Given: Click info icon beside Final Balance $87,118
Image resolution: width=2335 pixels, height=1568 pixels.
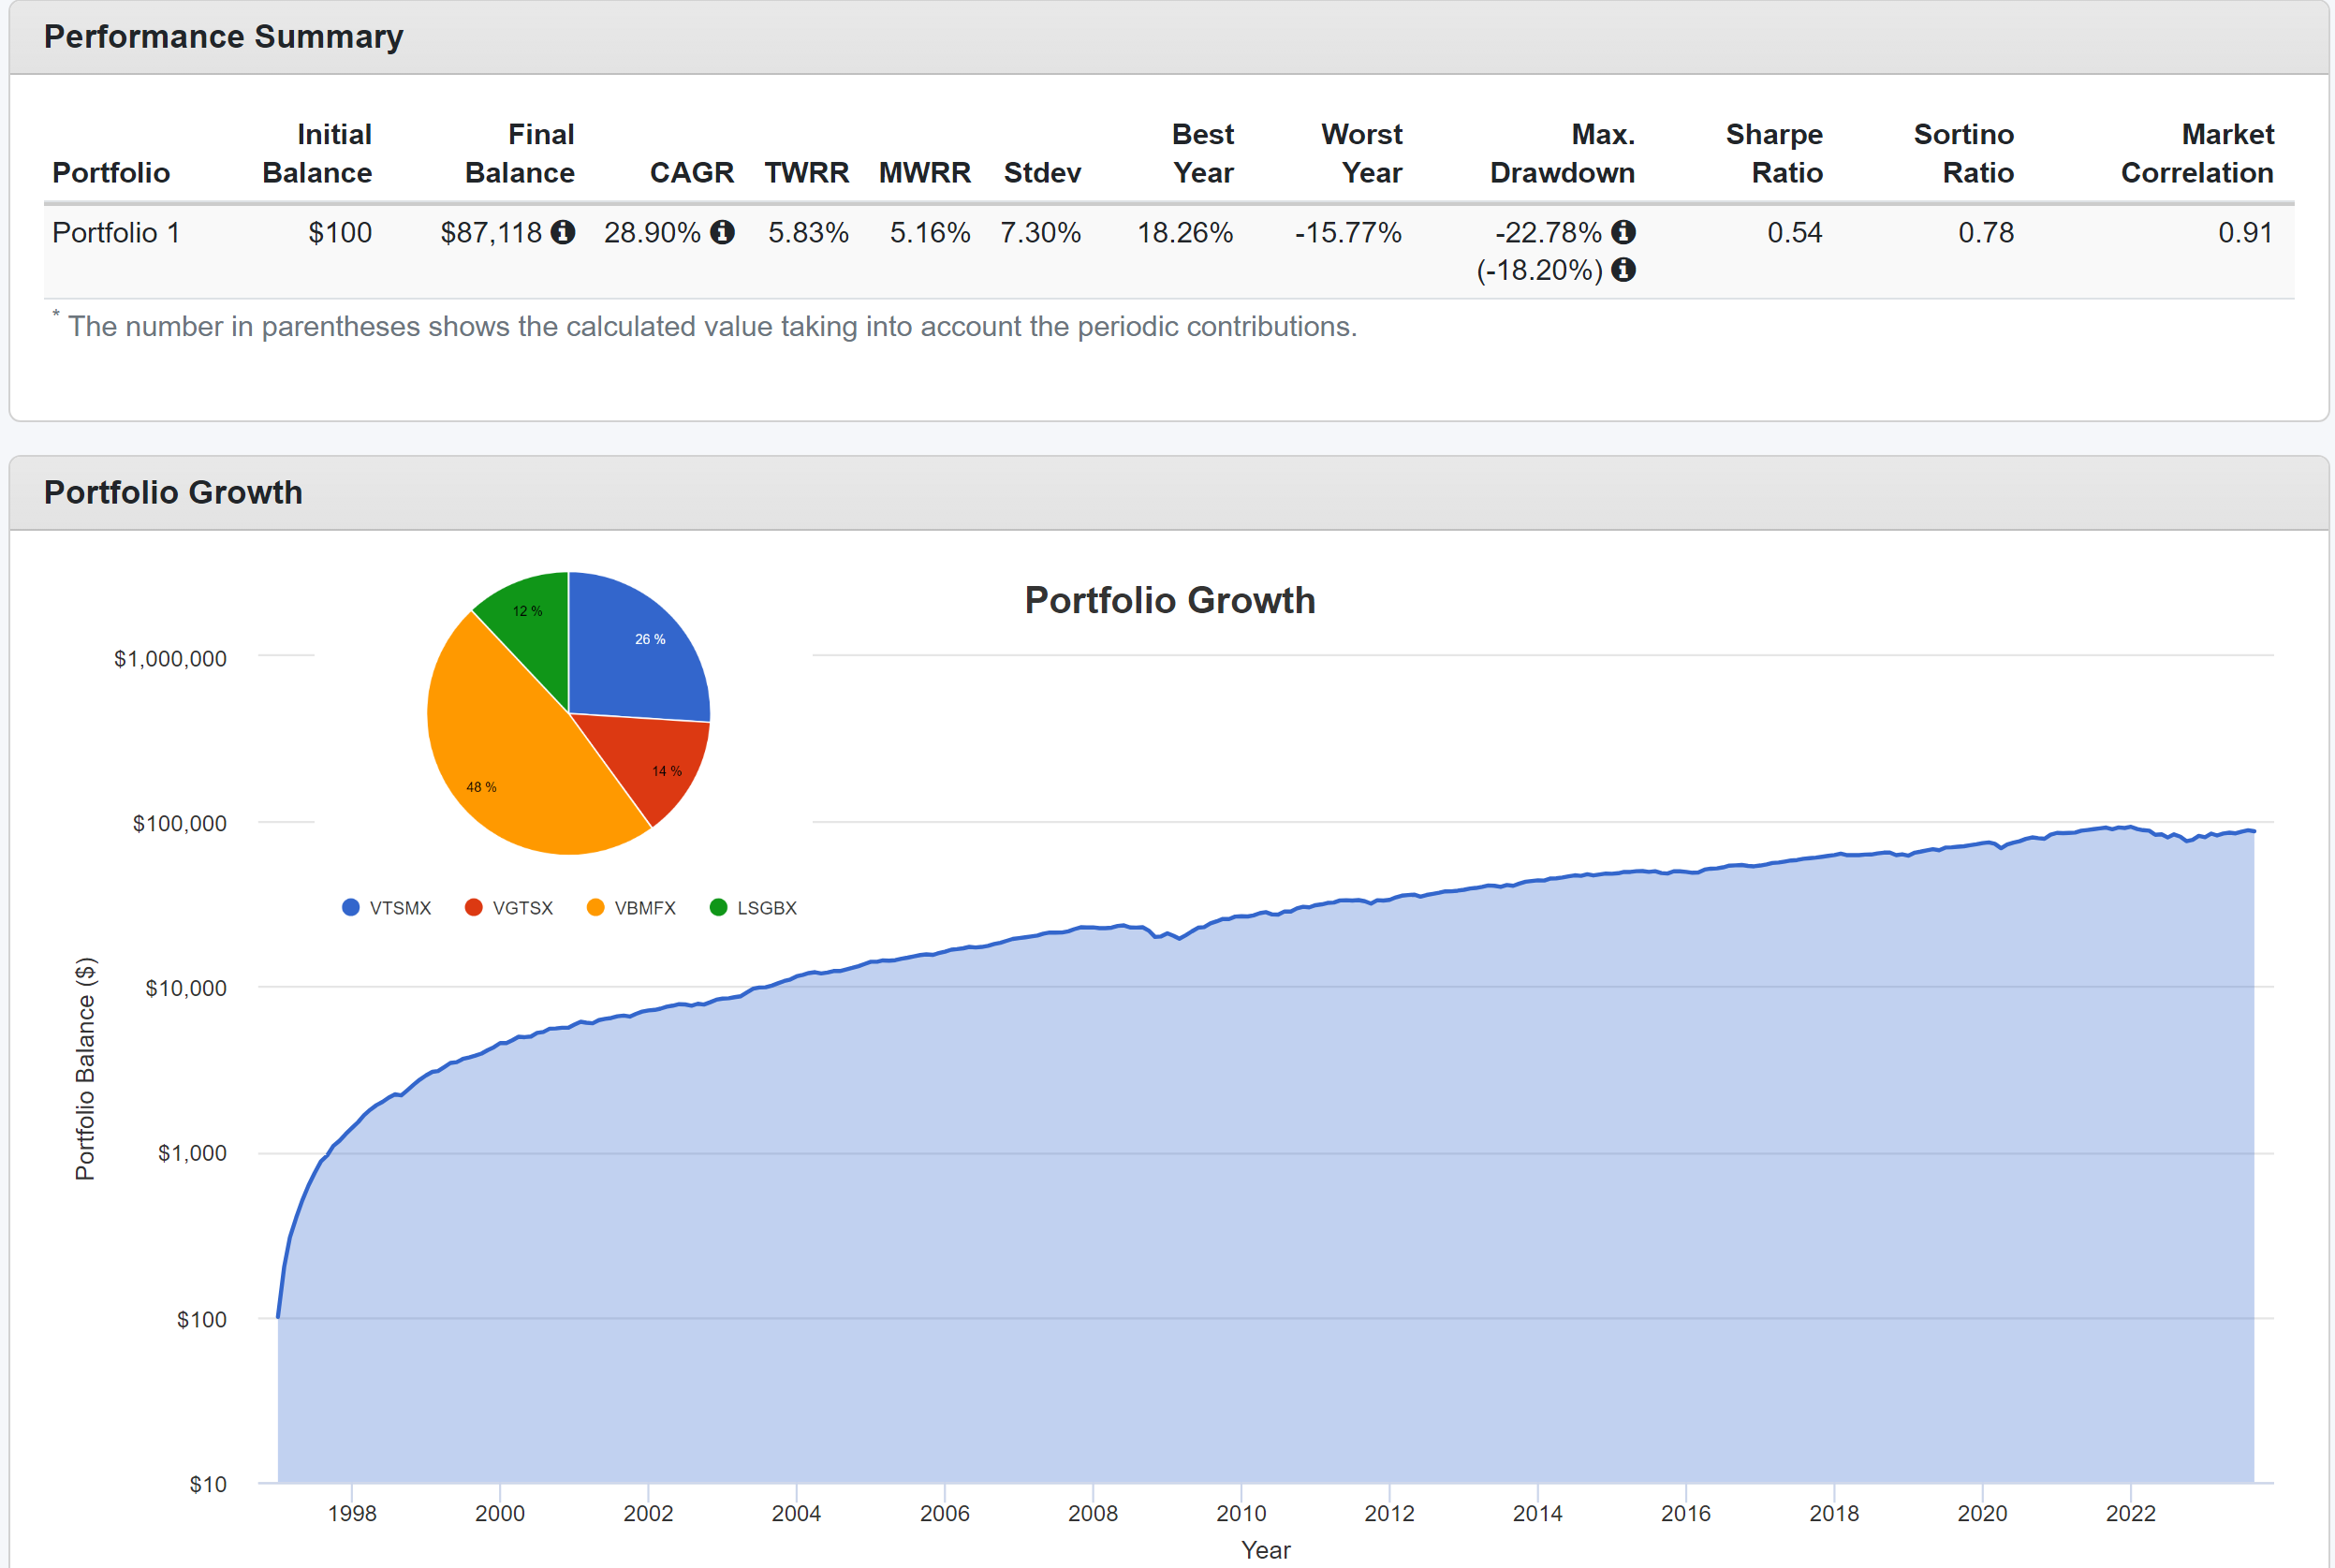Looking at the screenshot, I should pos(563,232).
